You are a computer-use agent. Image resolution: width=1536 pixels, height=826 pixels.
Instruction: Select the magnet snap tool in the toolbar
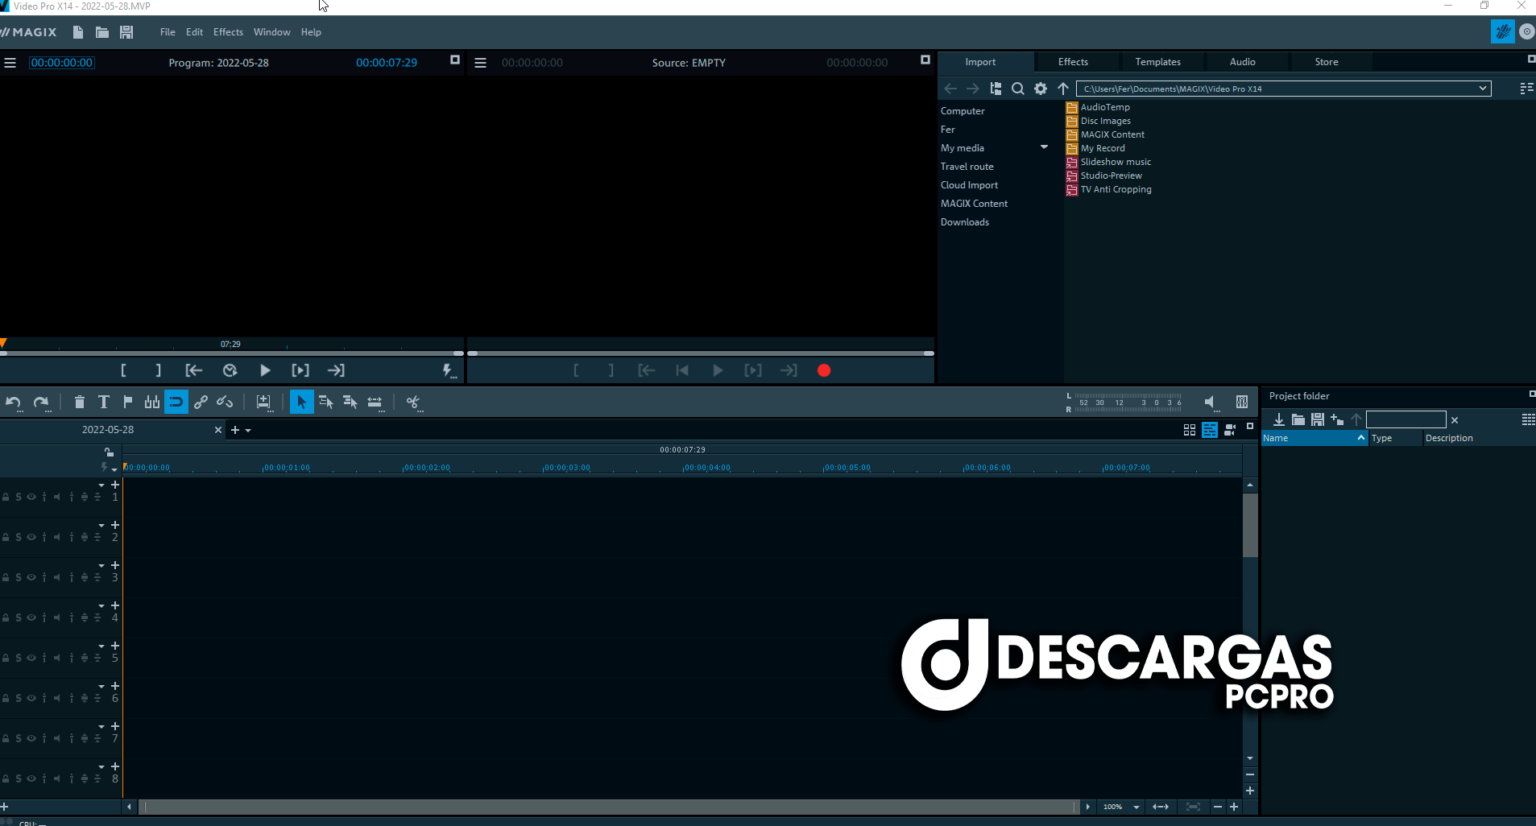[x=176, y=401]
